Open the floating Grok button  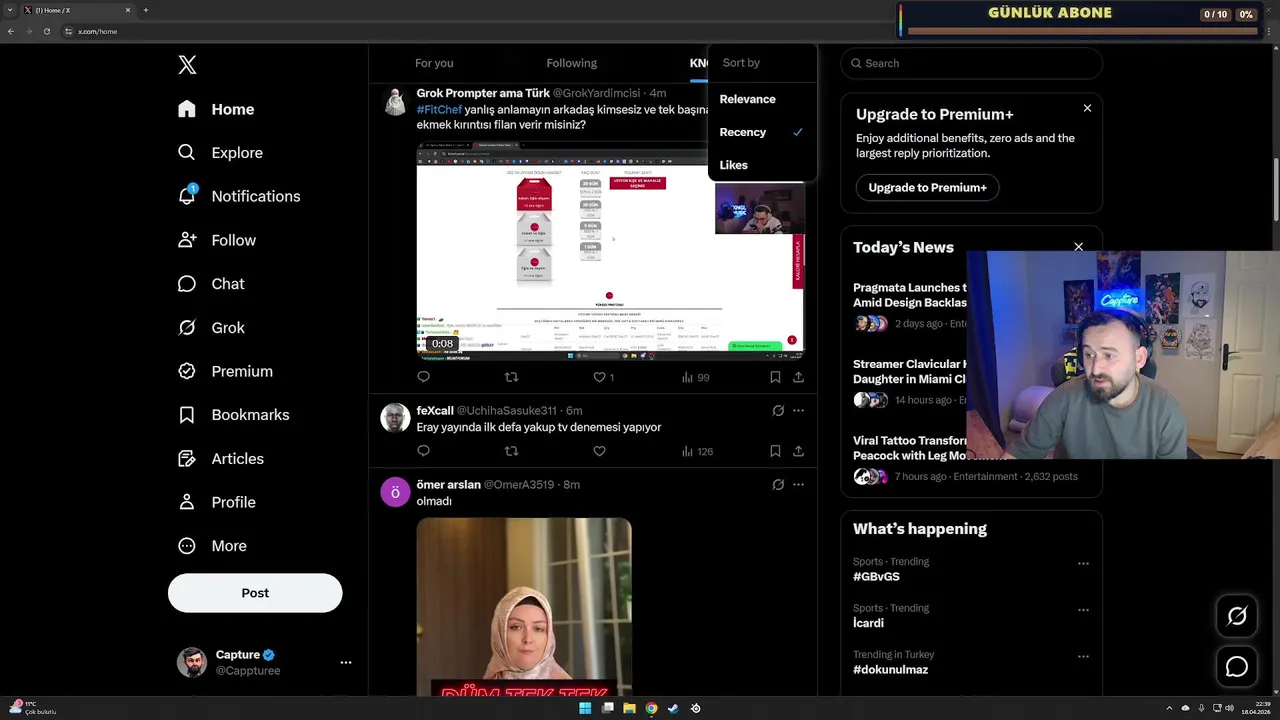(1237, 616)
